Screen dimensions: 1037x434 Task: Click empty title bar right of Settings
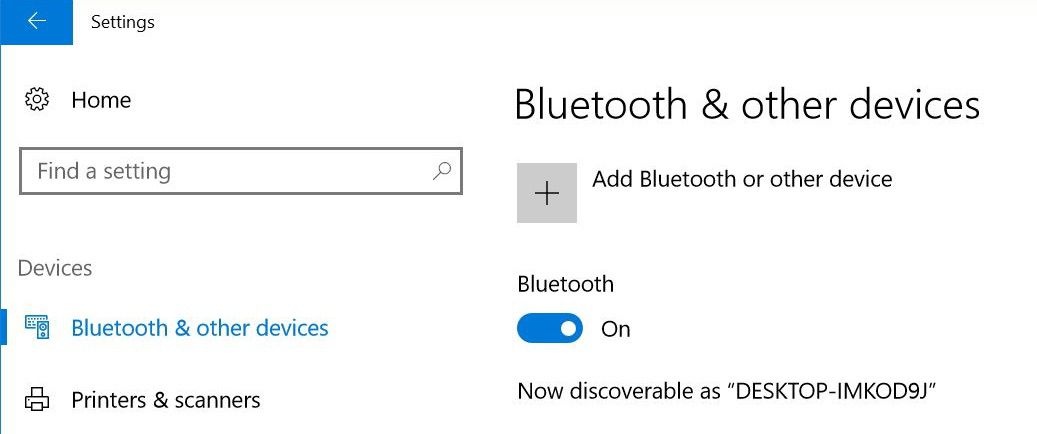tap(600, 21)
